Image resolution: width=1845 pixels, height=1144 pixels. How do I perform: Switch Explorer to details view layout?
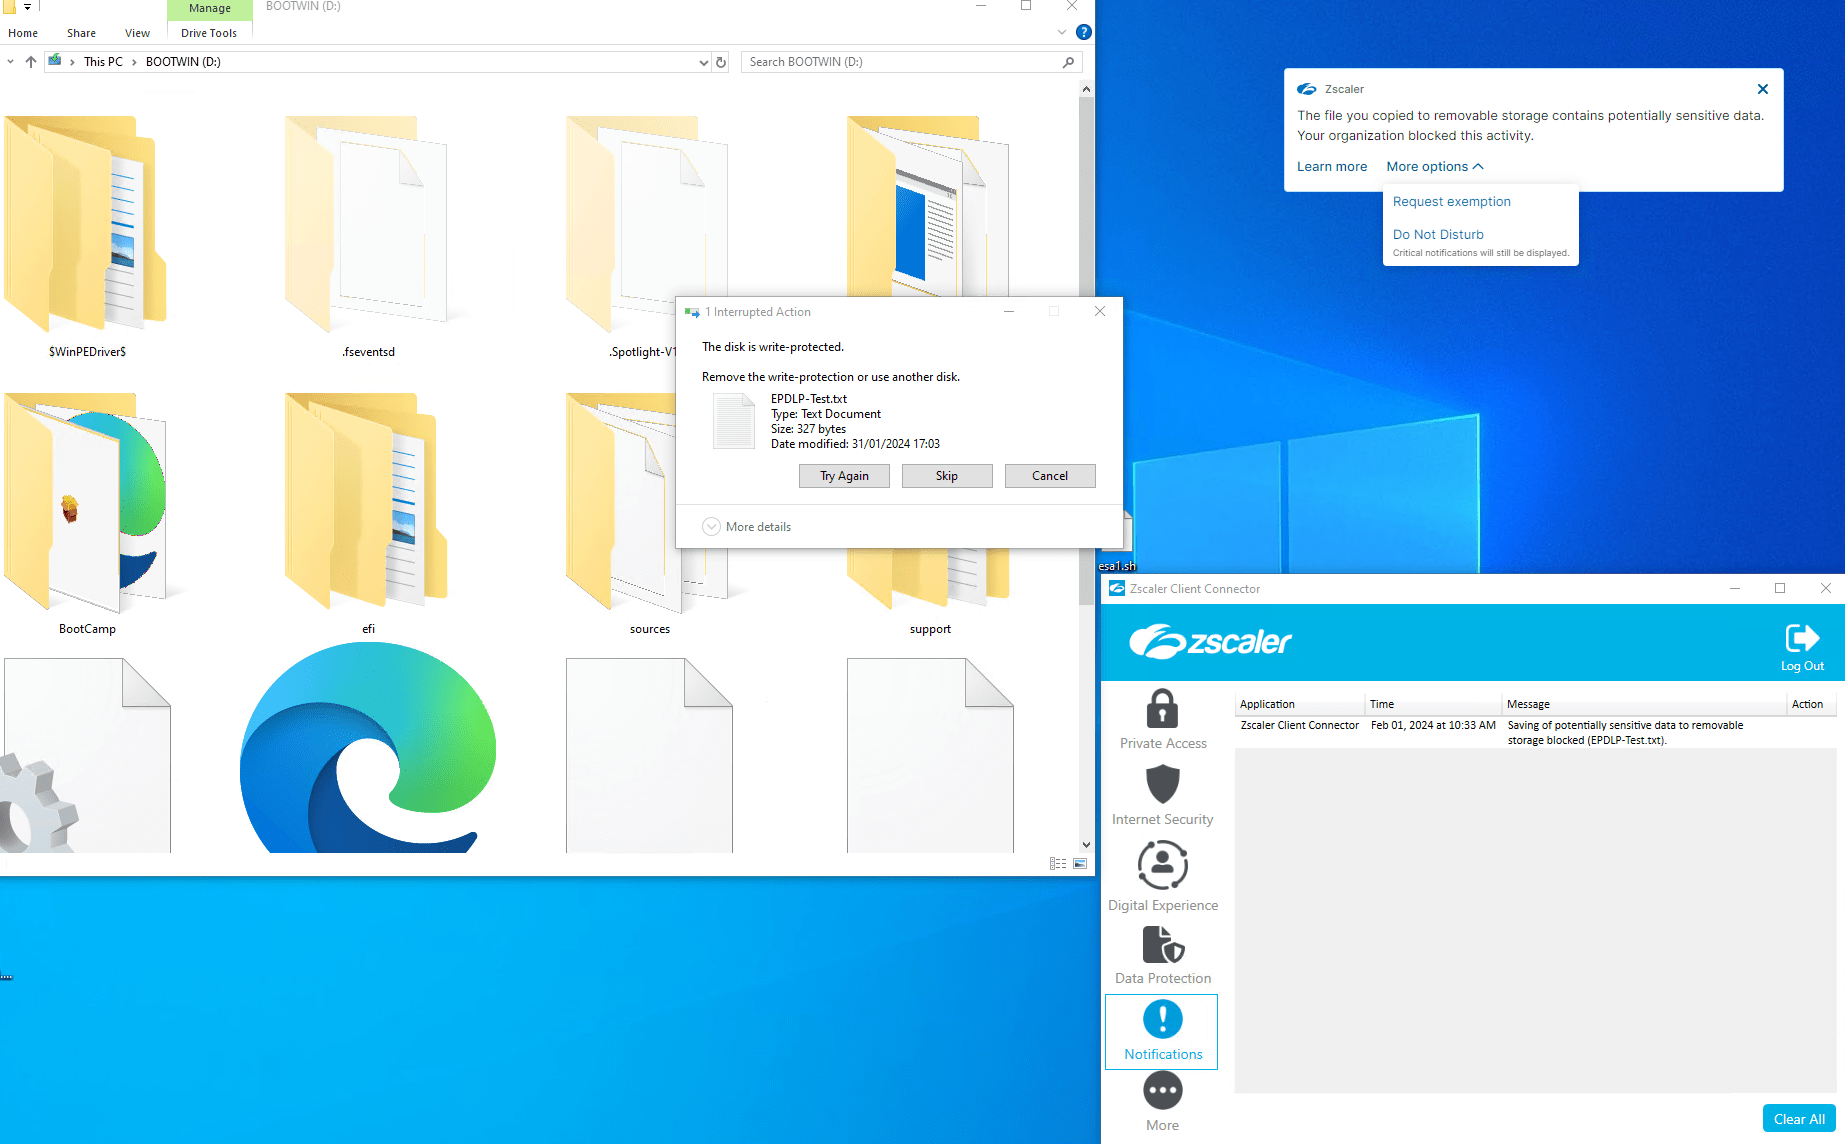point(1058,863)
